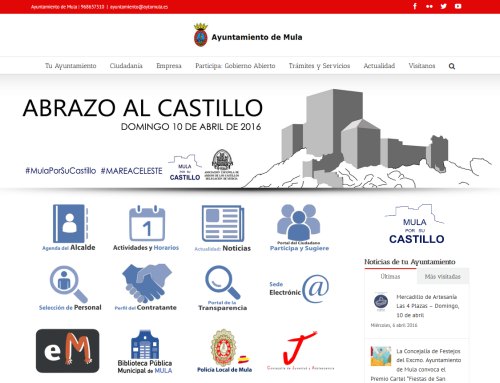Switch to Últimas news tab
This screenshot has width=500, height=383.
point(390,276)
